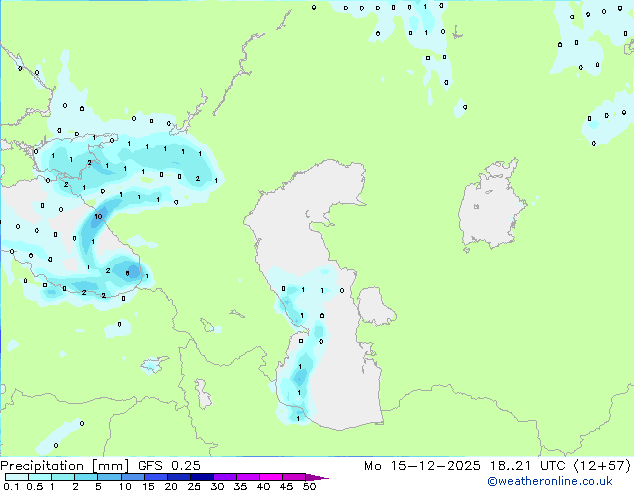Select the 10 mm legend color swatch
Image resolution: width=634 pixels, height=490 pixels.
coord(132,477)
